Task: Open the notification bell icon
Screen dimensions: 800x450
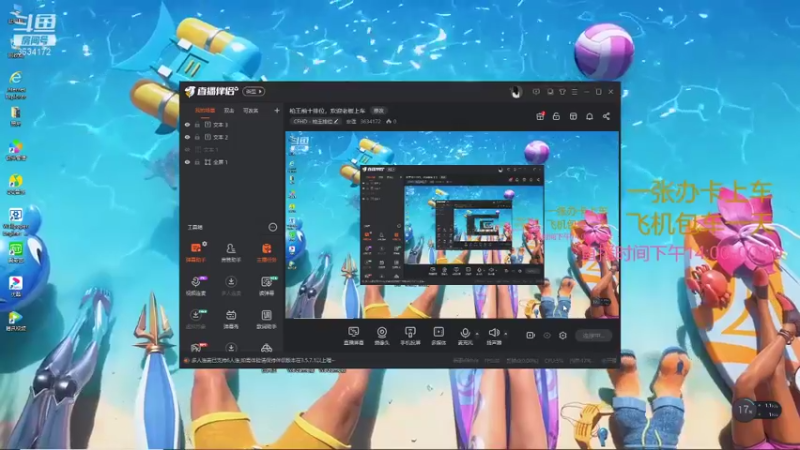Action: pos(589,116)
